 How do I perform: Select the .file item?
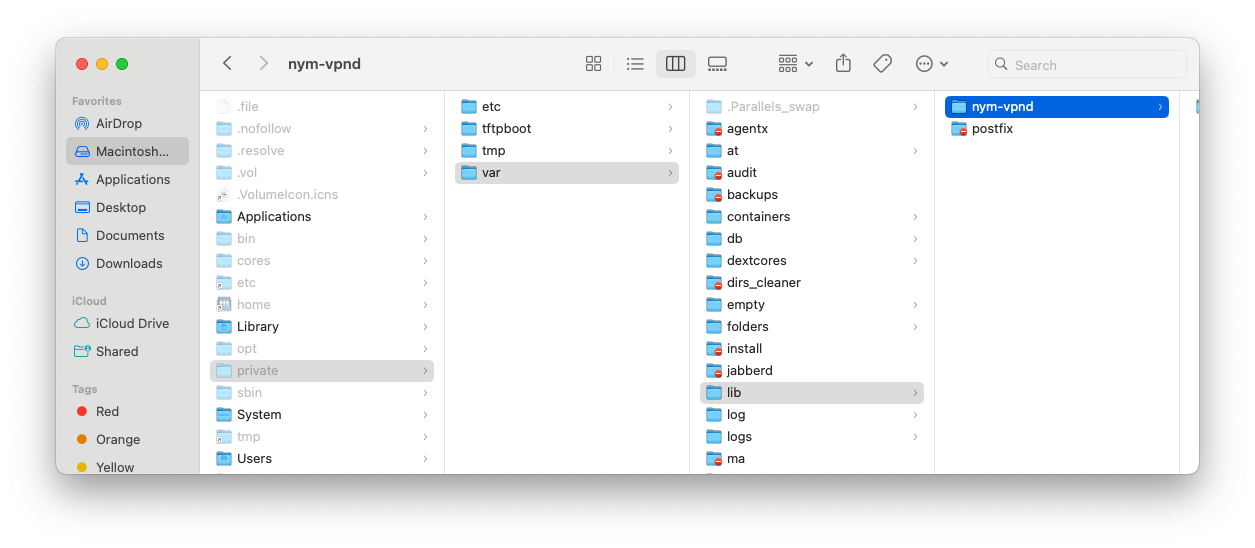[x=322, y=106]
